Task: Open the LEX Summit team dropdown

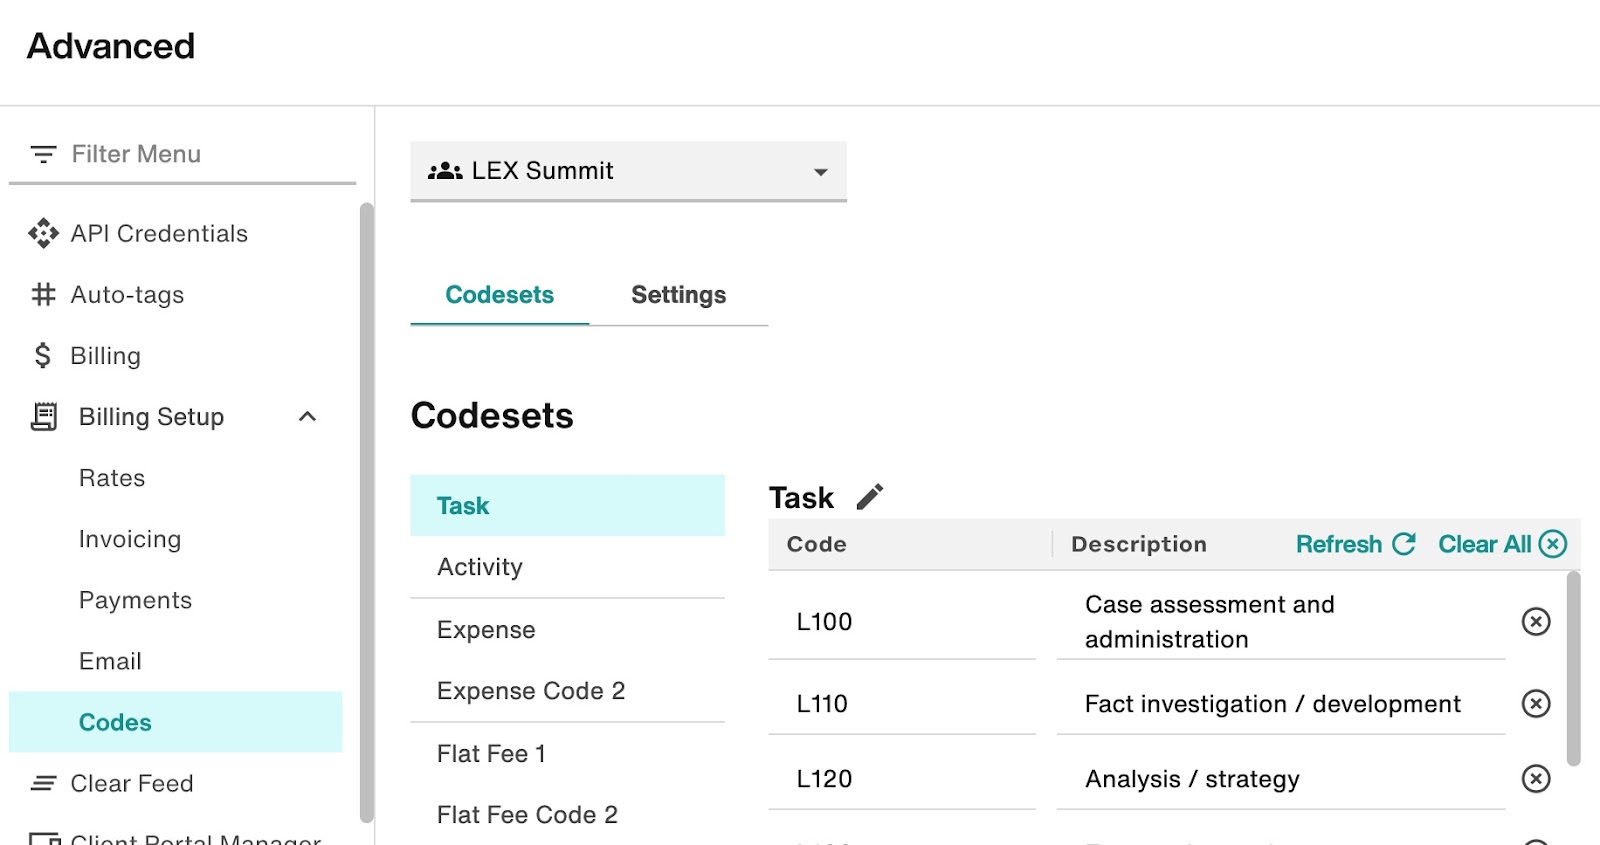Action: (627, 171)
